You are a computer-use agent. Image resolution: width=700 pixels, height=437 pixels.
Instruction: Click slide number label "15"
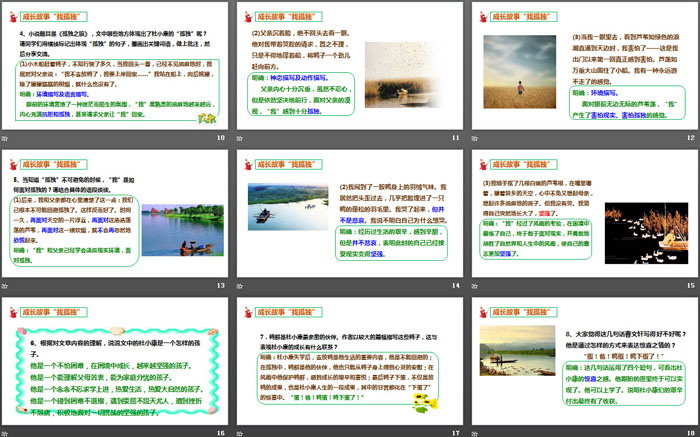691,286
